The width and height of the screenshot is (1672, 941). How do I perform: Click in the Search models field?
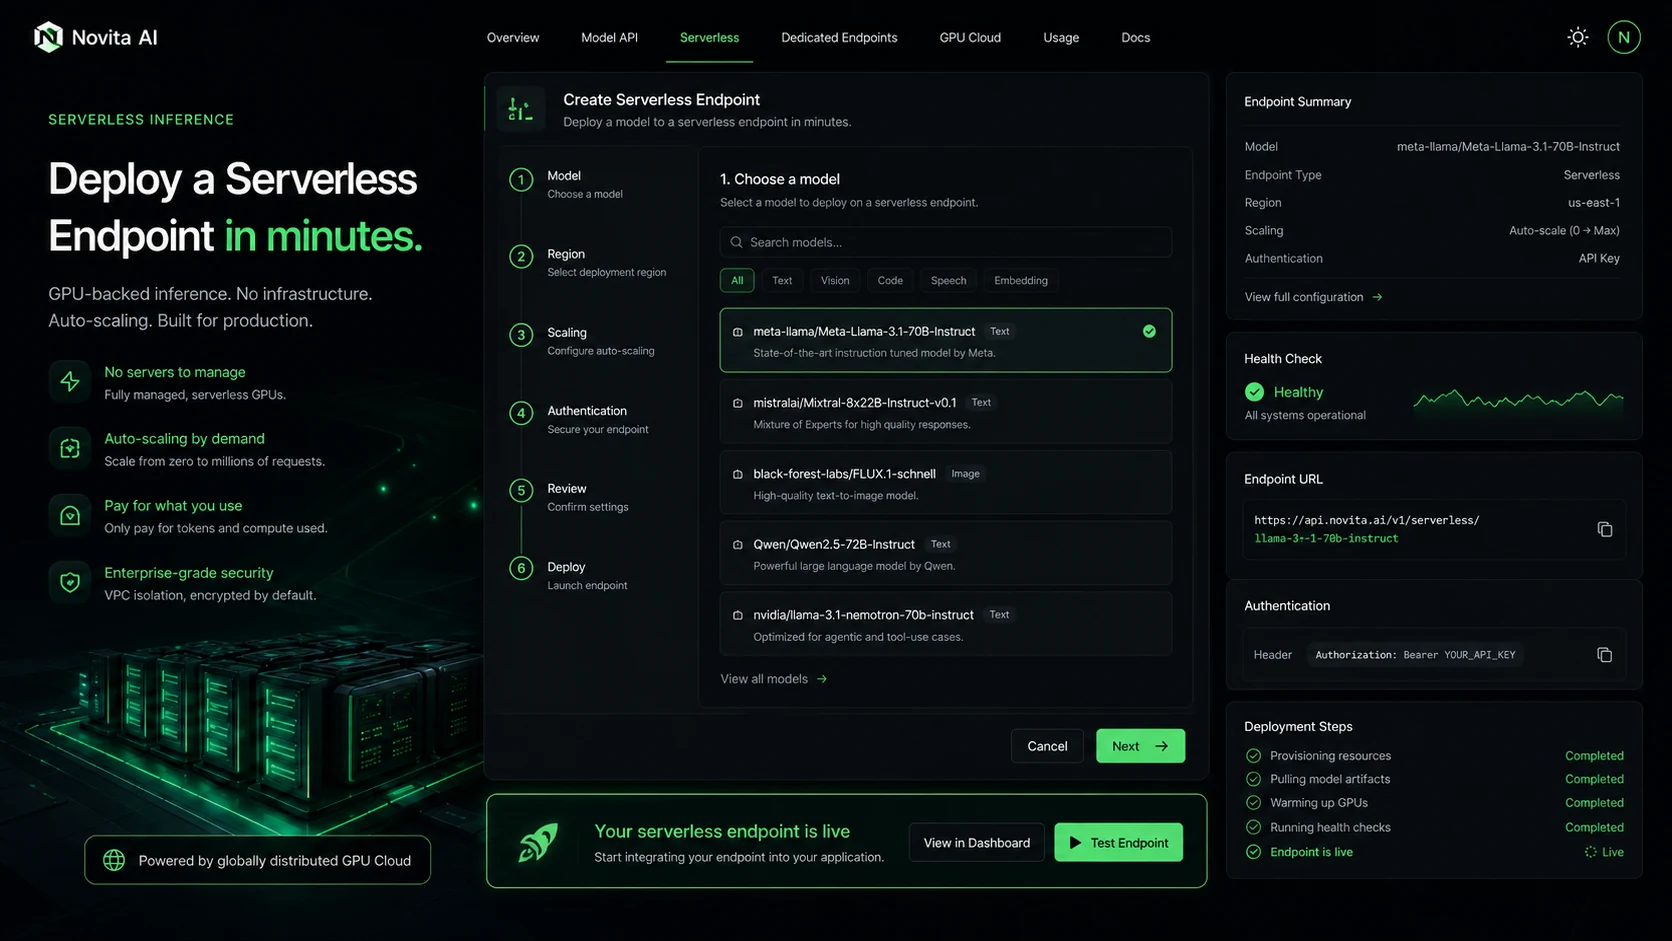[946, 242]
